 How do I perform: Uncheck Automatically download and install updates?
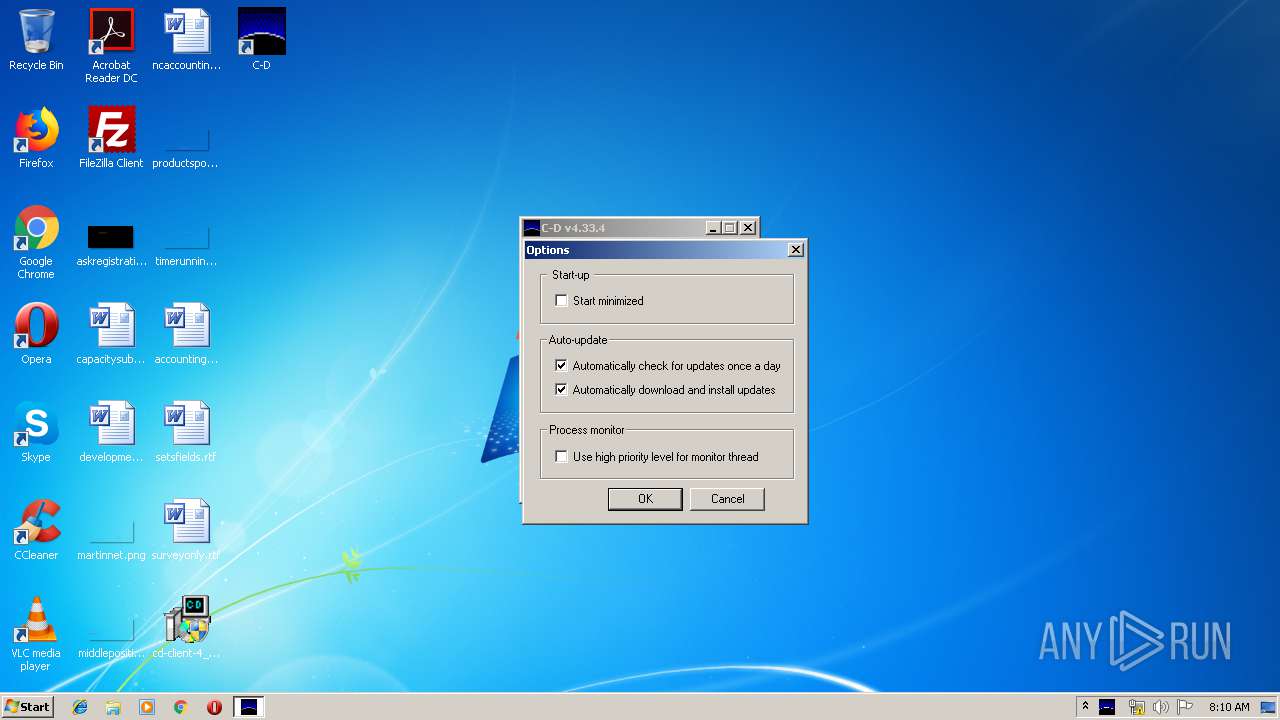tap(561, 389)
